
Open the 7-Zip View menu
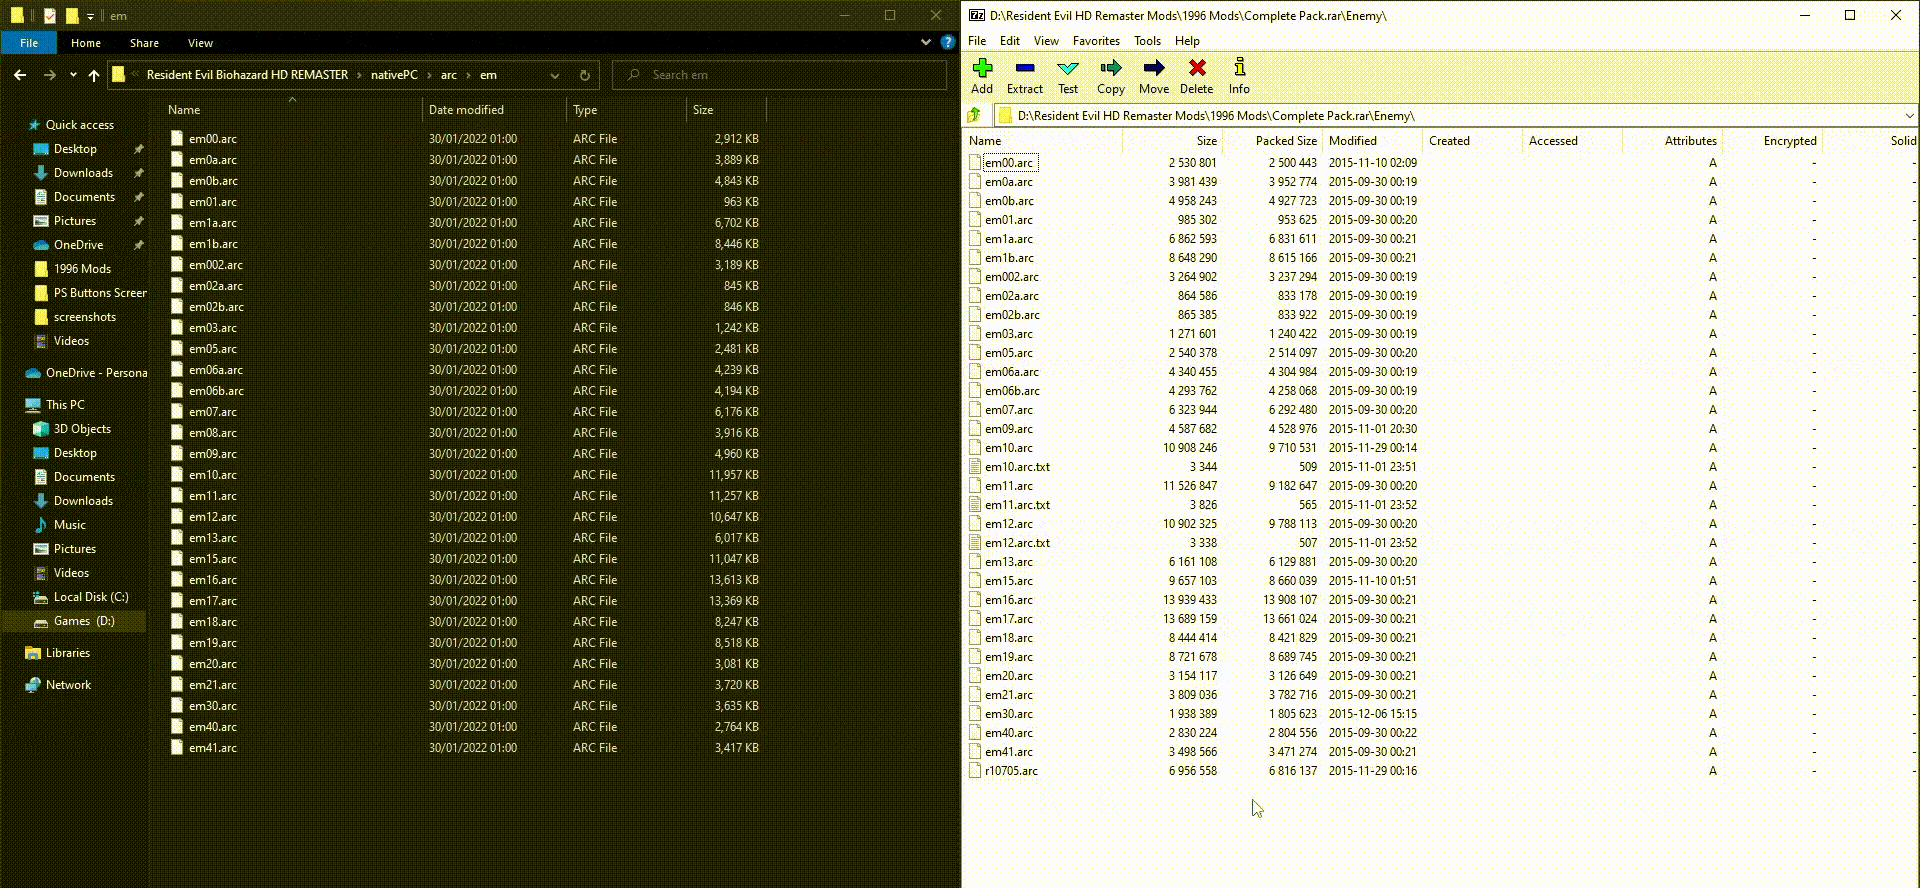coord(1046,41)
